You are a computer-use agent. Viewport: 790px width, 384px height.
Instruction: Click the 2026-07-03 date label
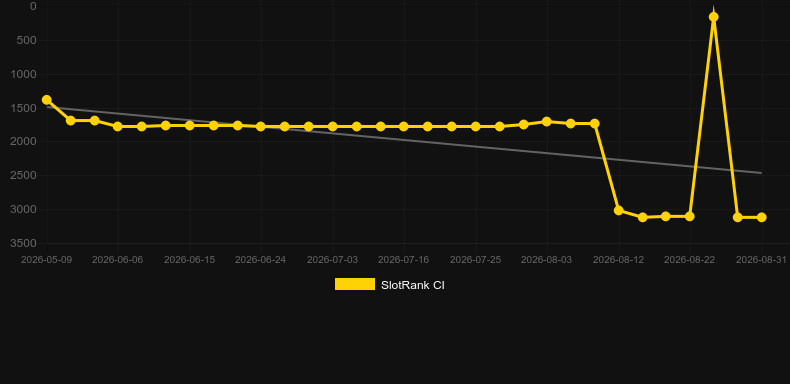pyautogui.click(x=333, y=260)
